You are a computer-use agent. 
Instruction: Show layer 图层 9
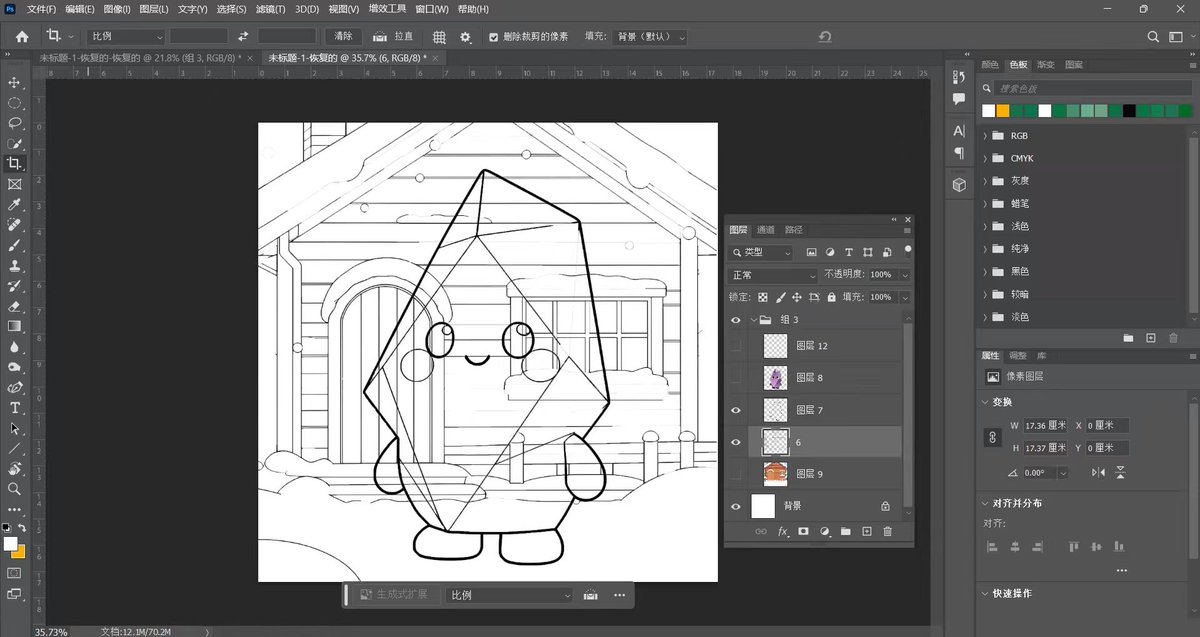[x=736, y=474]
